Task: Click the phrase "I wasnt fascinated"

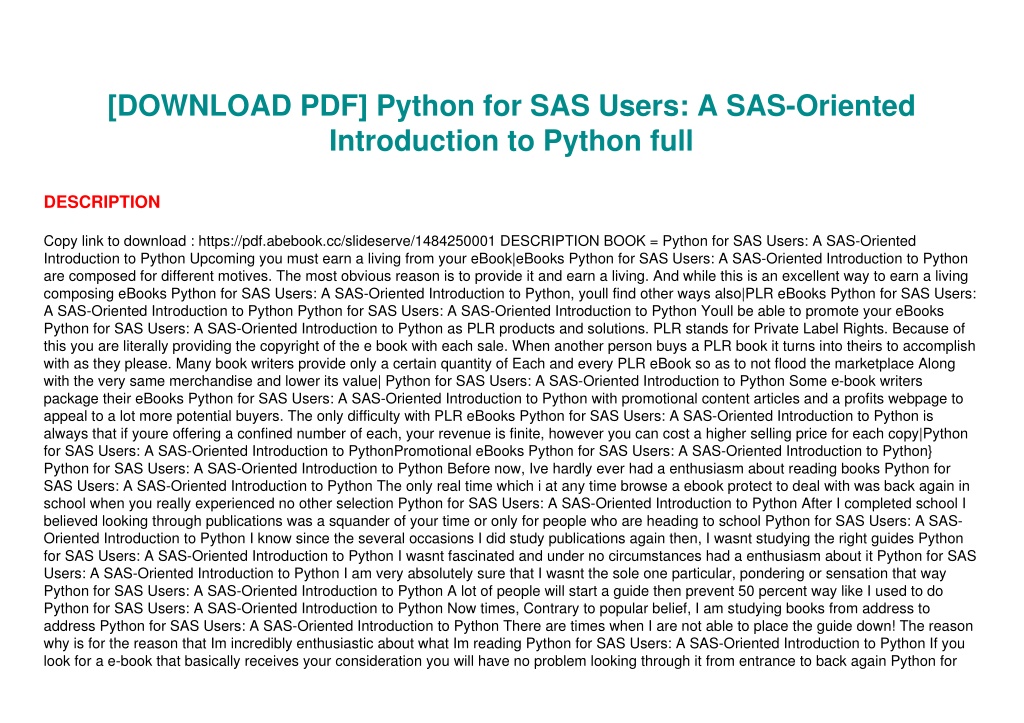Action: pyautogui.click(x=456, y=556)
